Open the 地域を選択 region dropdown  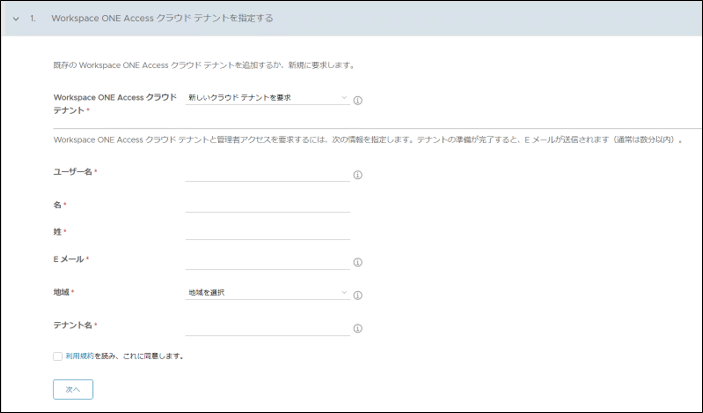tap(268, 293)
